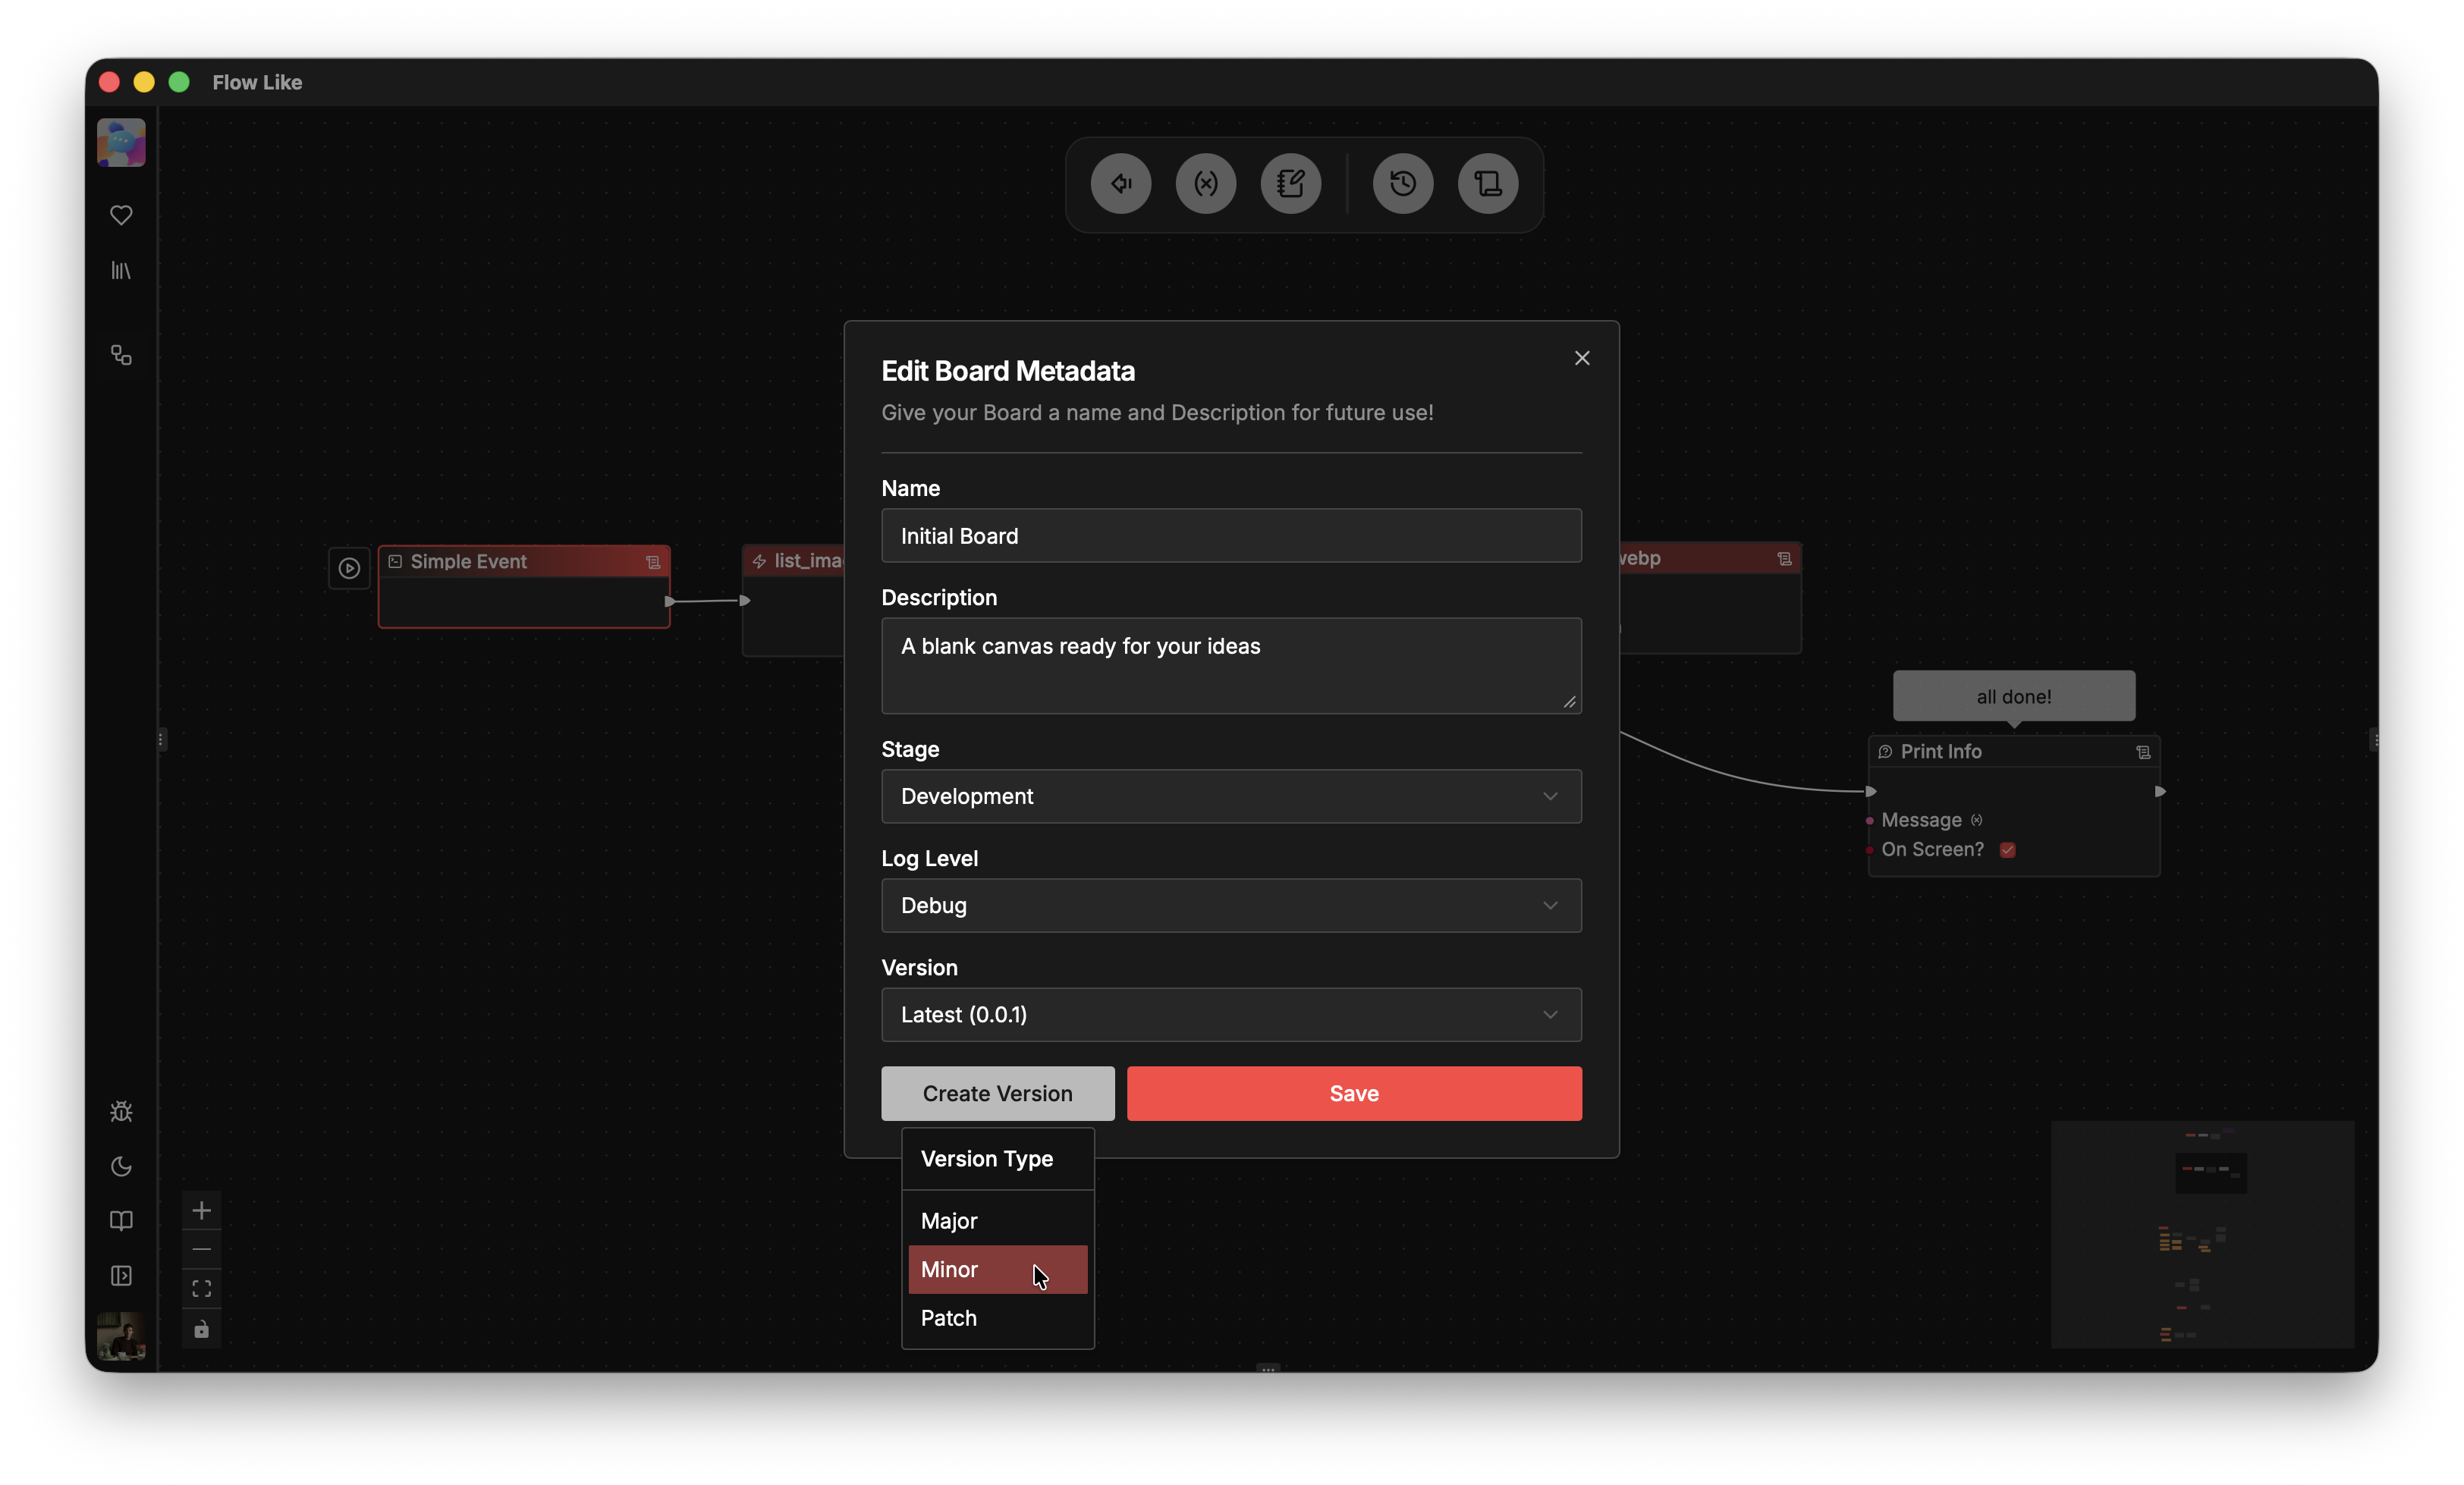Open the notebook edit icon in top toolbar
The height and width of the screenshot is (1485, 2464).
point(1291,183)
